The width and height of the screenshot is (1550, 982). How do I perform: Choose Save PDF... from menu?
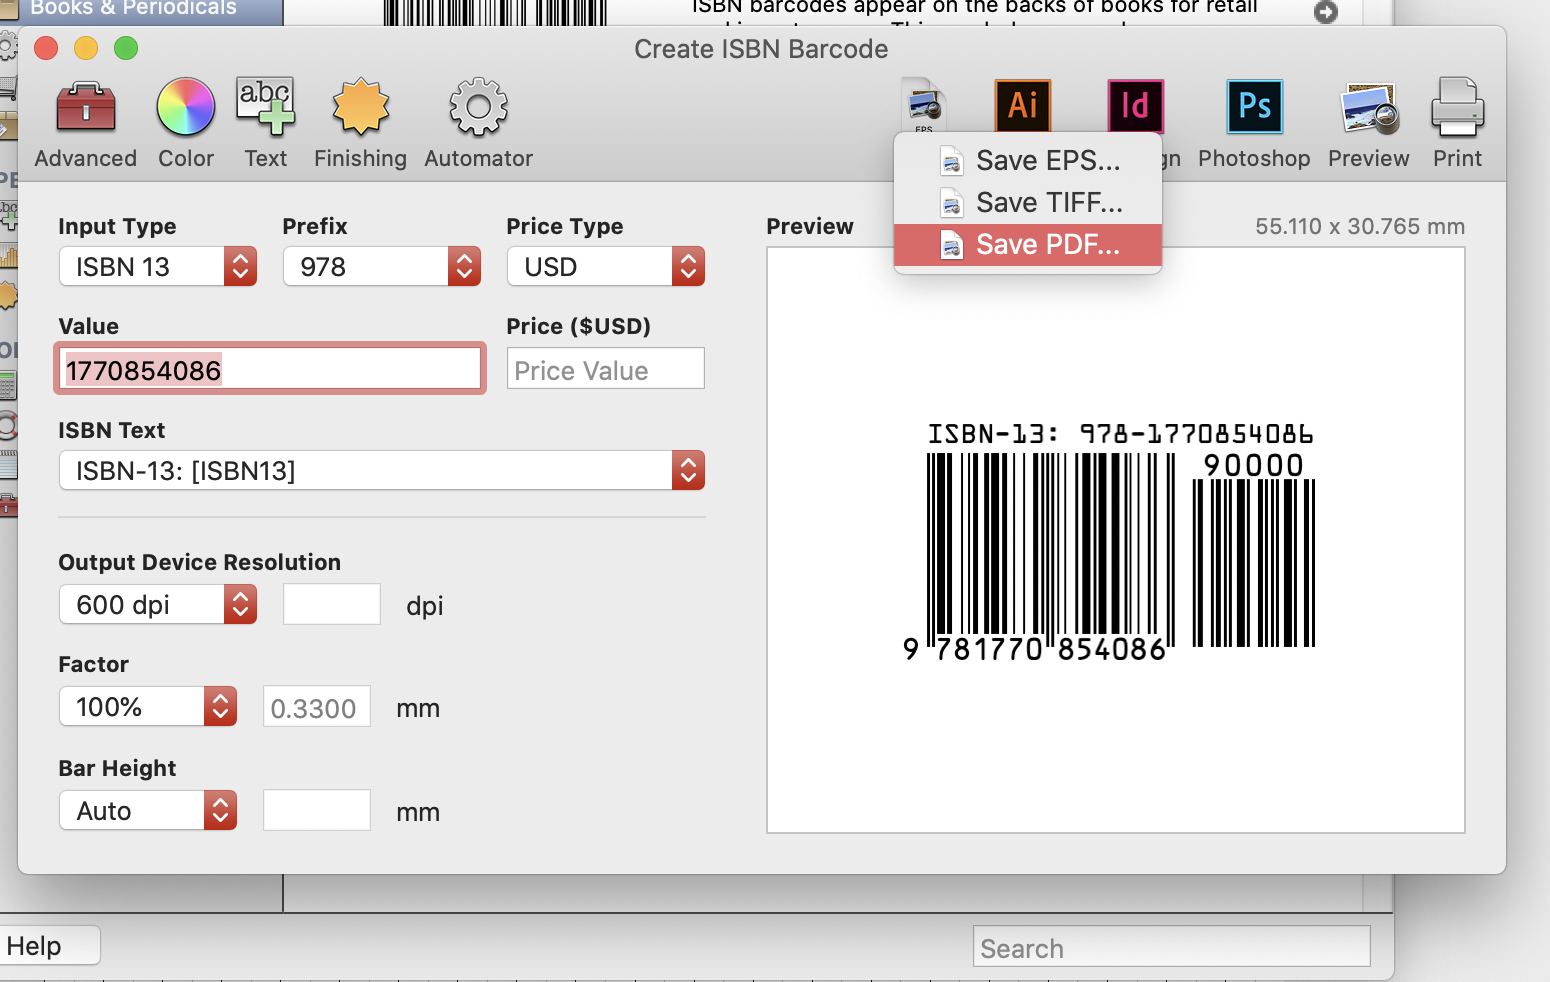click(x=1028, y=245)
